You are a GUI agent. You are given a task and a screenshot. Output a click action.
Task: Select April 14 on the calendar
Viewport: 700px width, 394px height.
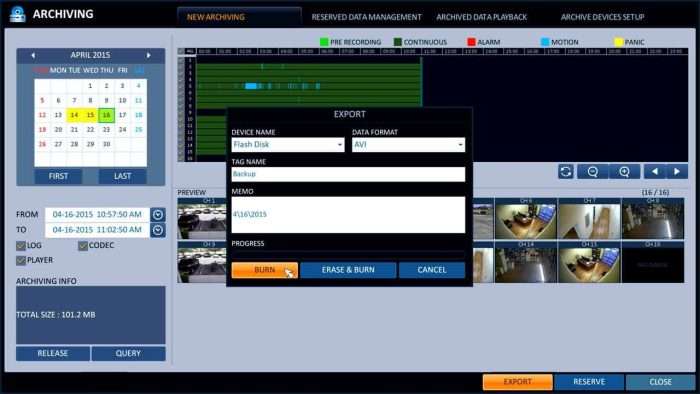pos(74,115)
